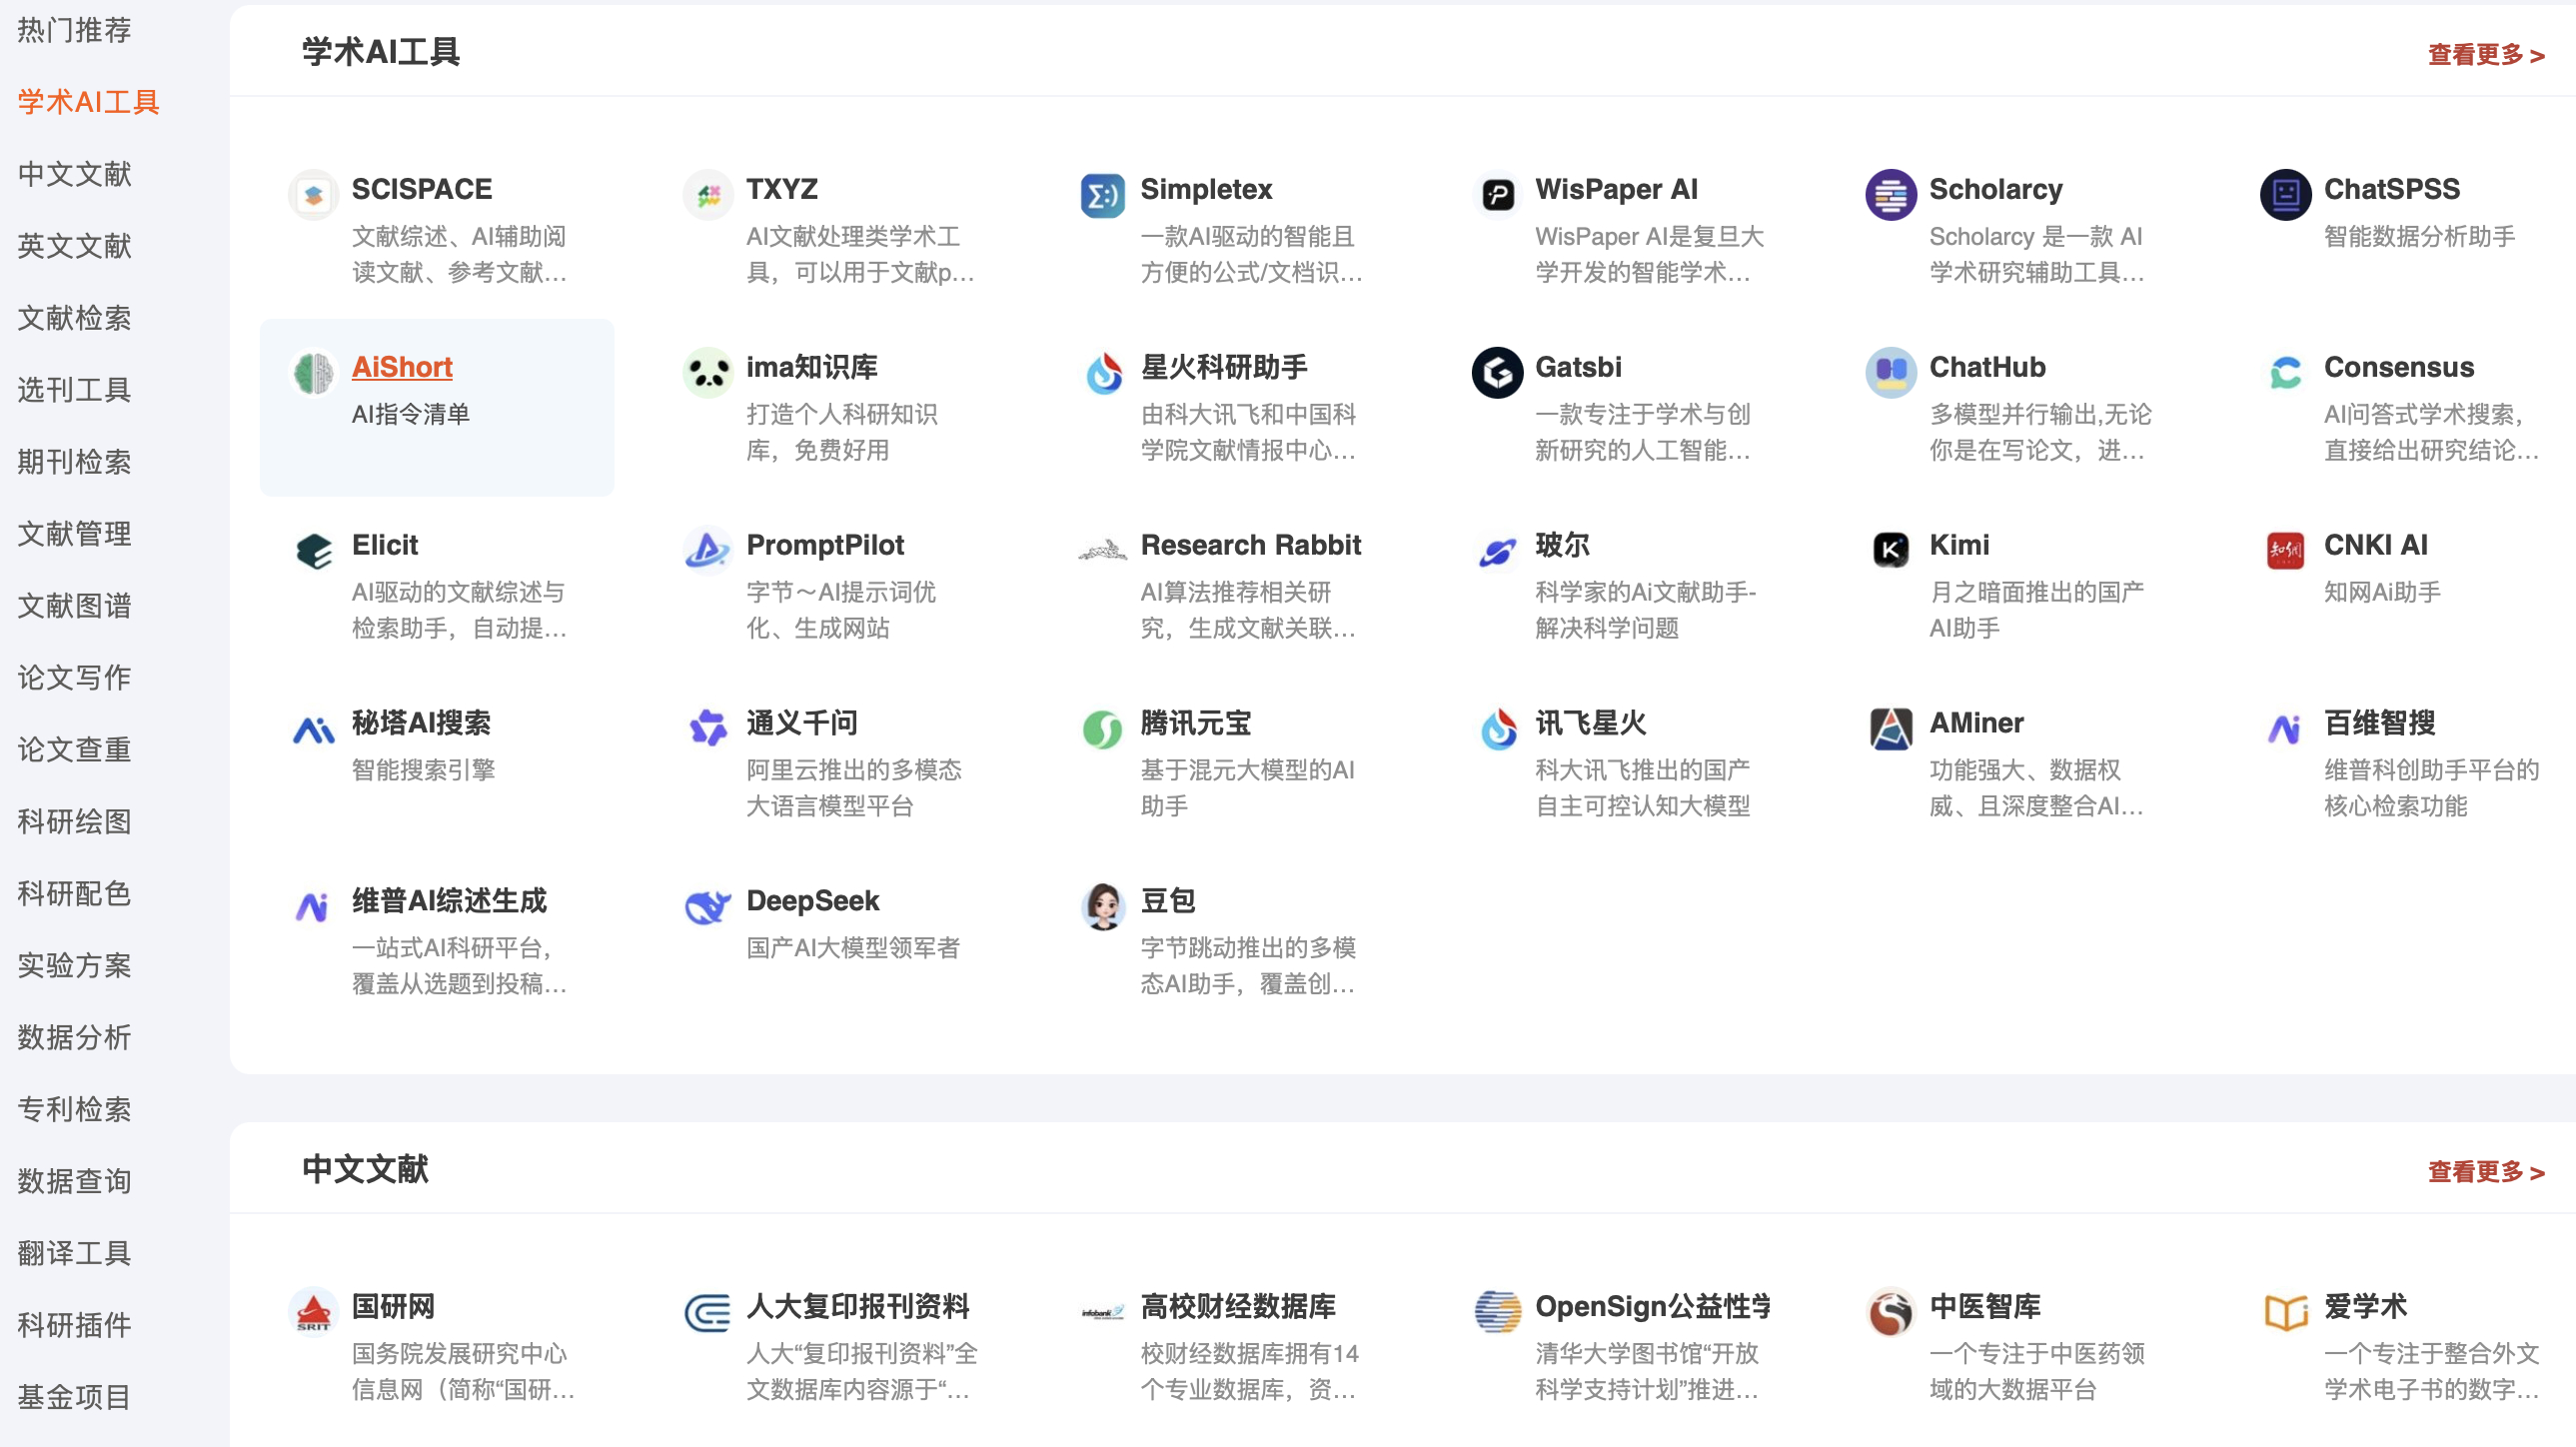Click the Simpletex formula icon
Image resolution: width=2576 pixels, height=1447 pixels.
[x=1102, y=195]
